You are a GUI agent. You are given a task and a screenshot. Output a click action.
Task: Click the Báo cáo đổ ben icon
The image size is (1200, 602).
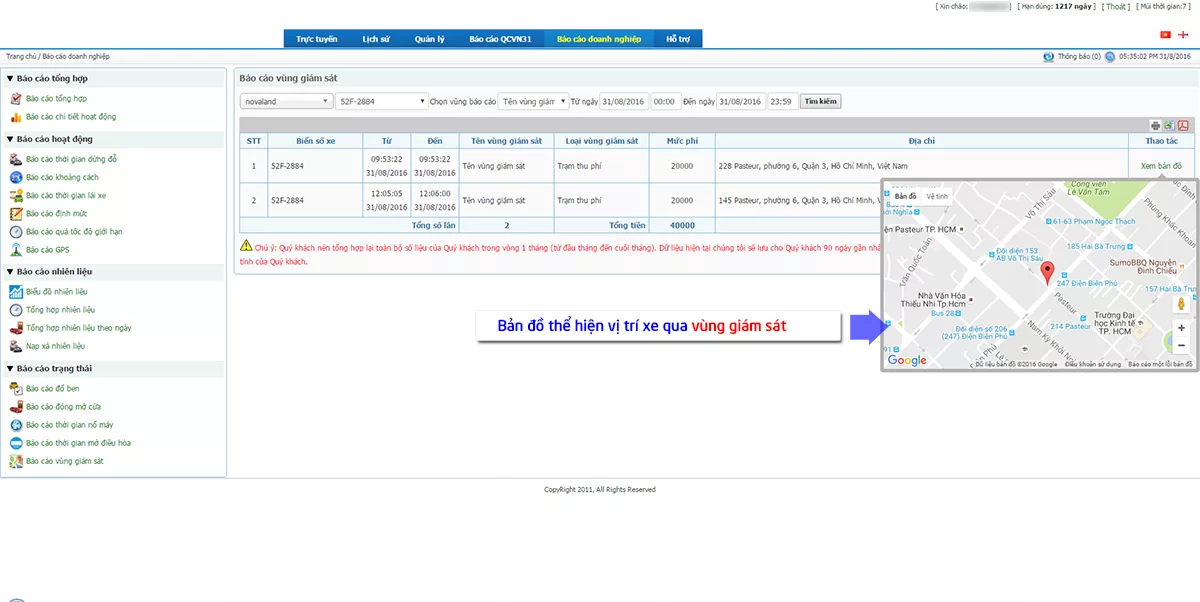click(x=16, y=388)
